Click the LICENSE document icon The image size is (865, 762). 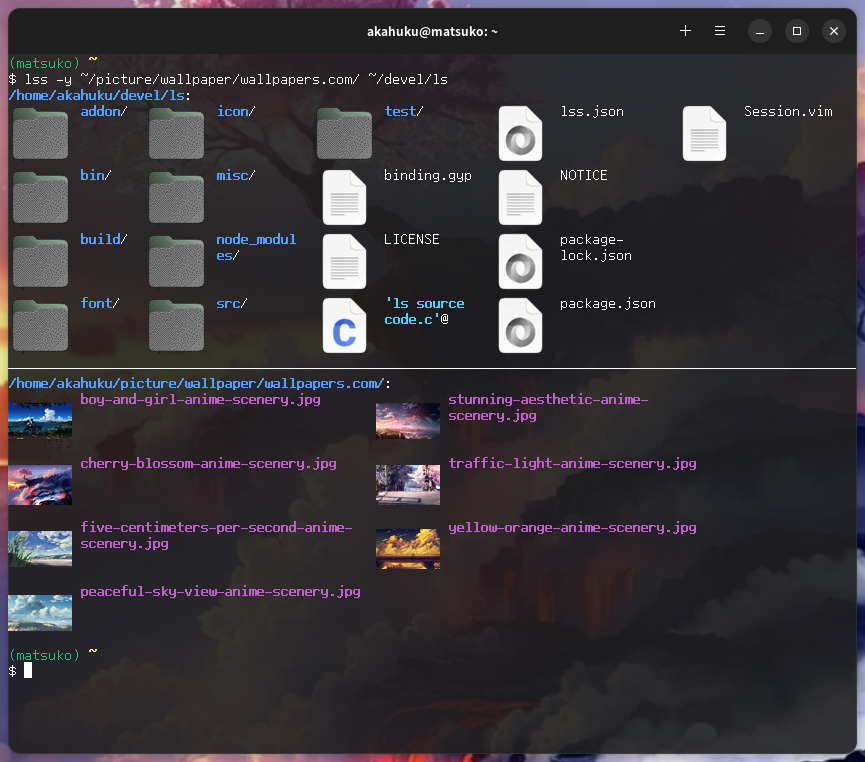click(344, 262)
